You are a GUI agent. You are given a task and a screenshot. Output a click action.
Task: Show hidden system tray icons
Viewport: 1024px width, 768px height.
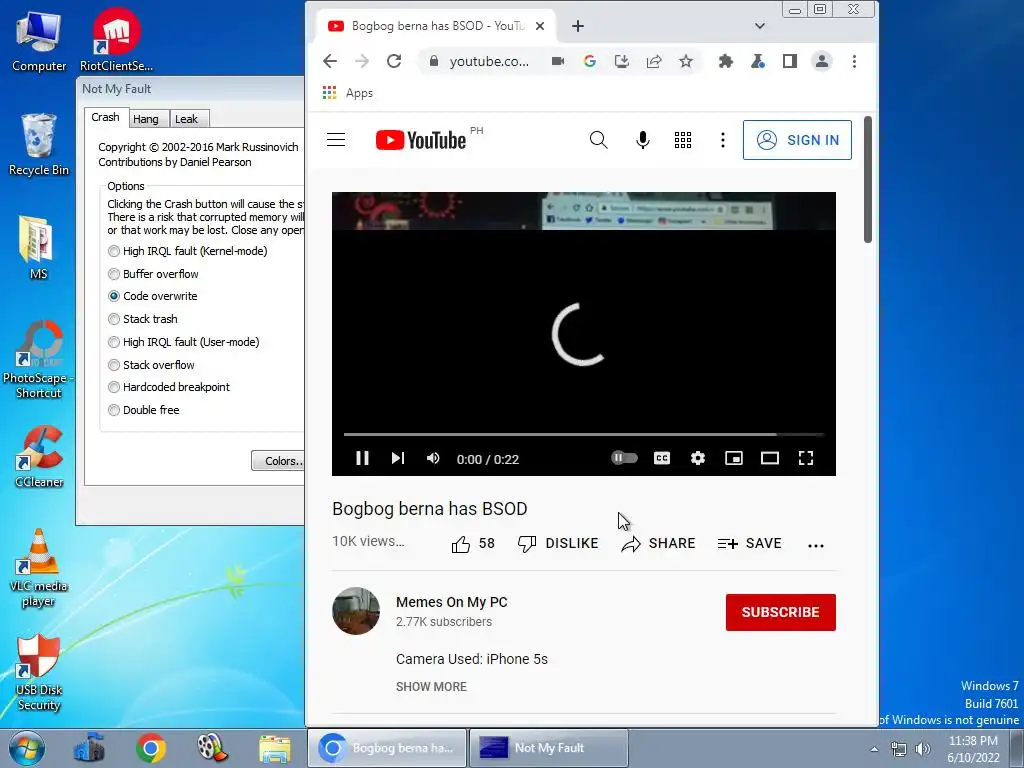874,749
